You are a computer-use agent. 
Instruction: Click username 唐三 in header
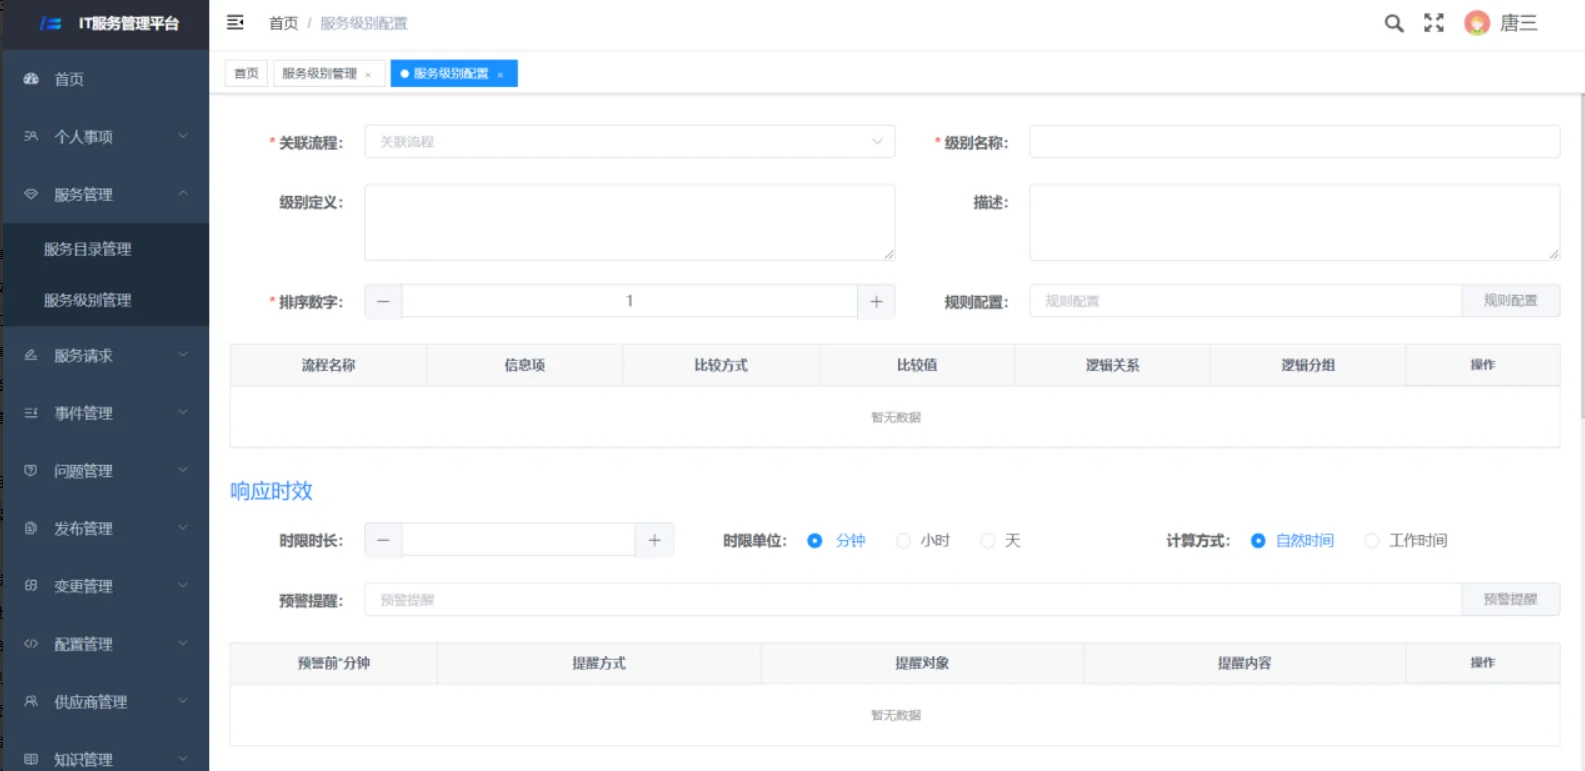tap(1518, 23)
